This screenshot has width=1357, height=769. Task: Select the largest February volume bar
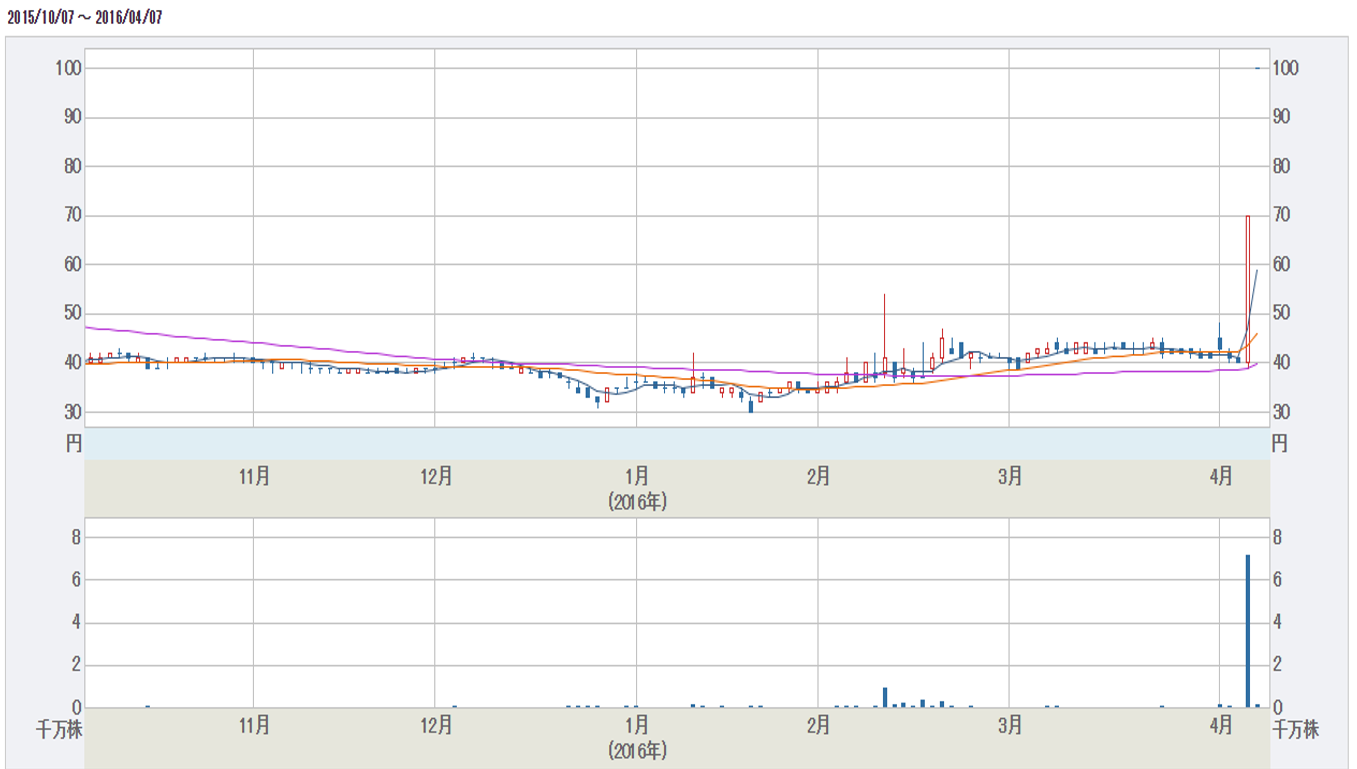(885, 697)
